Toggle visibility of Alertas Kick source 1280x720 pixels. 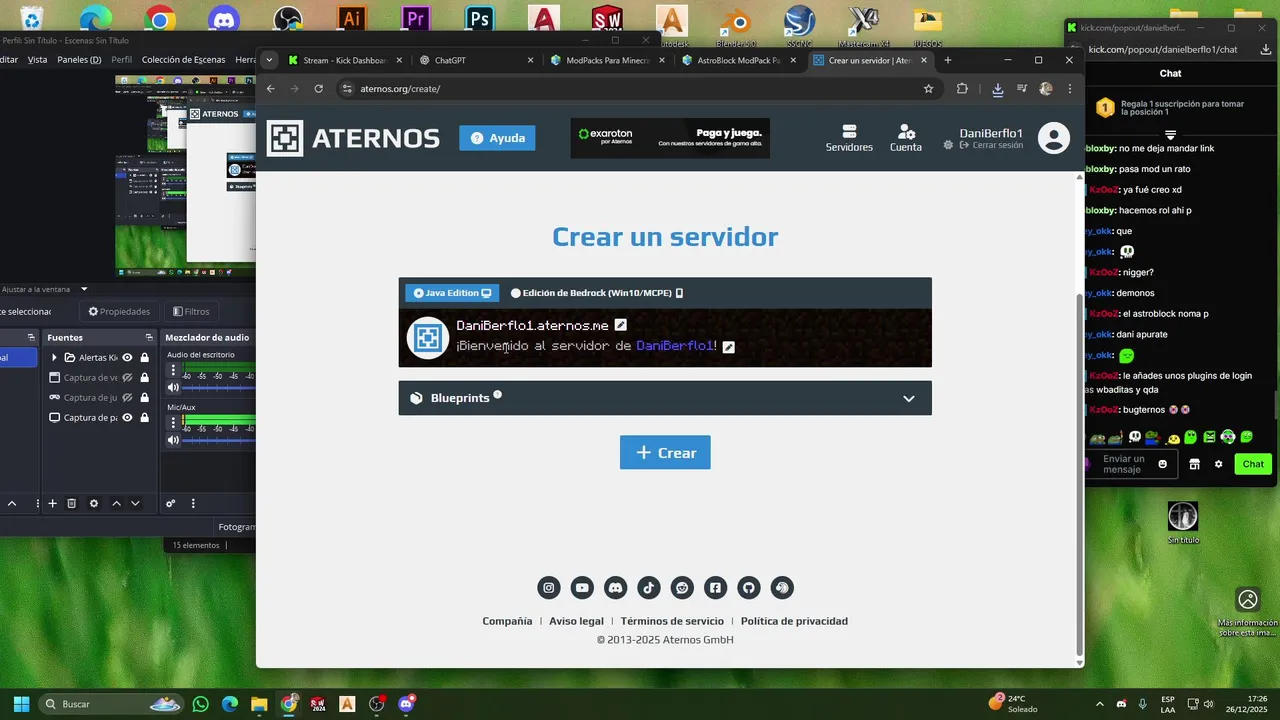point(127,358)
